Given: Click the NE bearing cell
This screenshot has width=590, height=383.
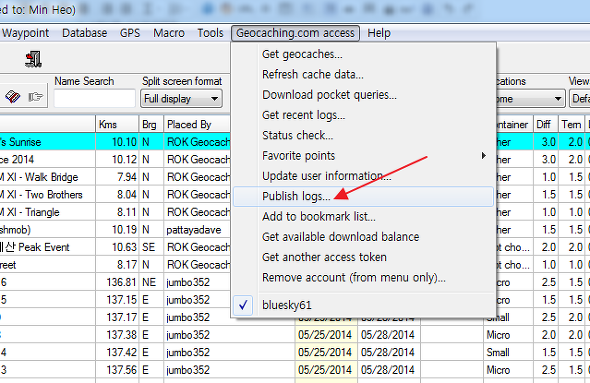Looking at the screenshot, I should (x=151, y=282).
